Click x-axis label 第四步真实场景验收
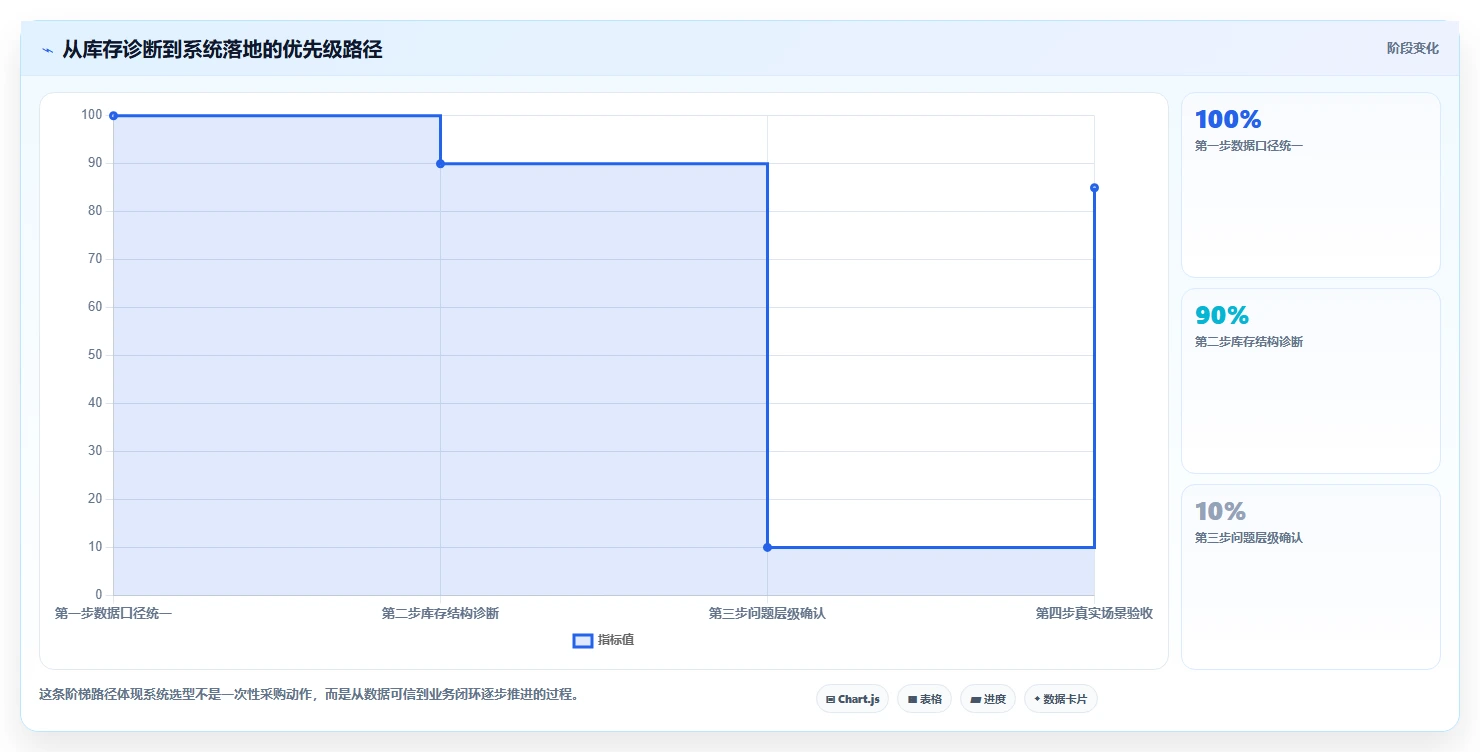This screenshot has width=1480, height=752. coord(1094,613)
